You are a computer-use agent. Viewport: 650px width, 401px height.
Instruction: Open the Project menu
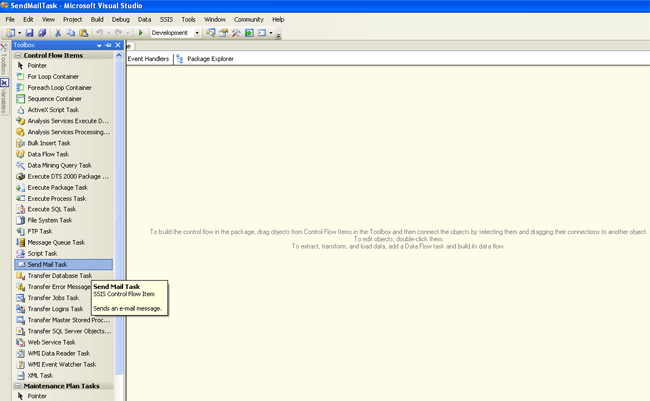pos(73,19)
